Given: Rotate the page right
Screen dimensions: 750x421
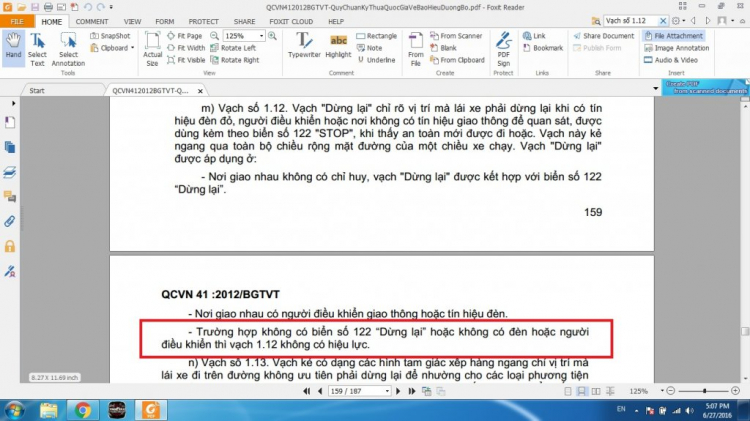Looking at the screenshot, I should point(235,60).
